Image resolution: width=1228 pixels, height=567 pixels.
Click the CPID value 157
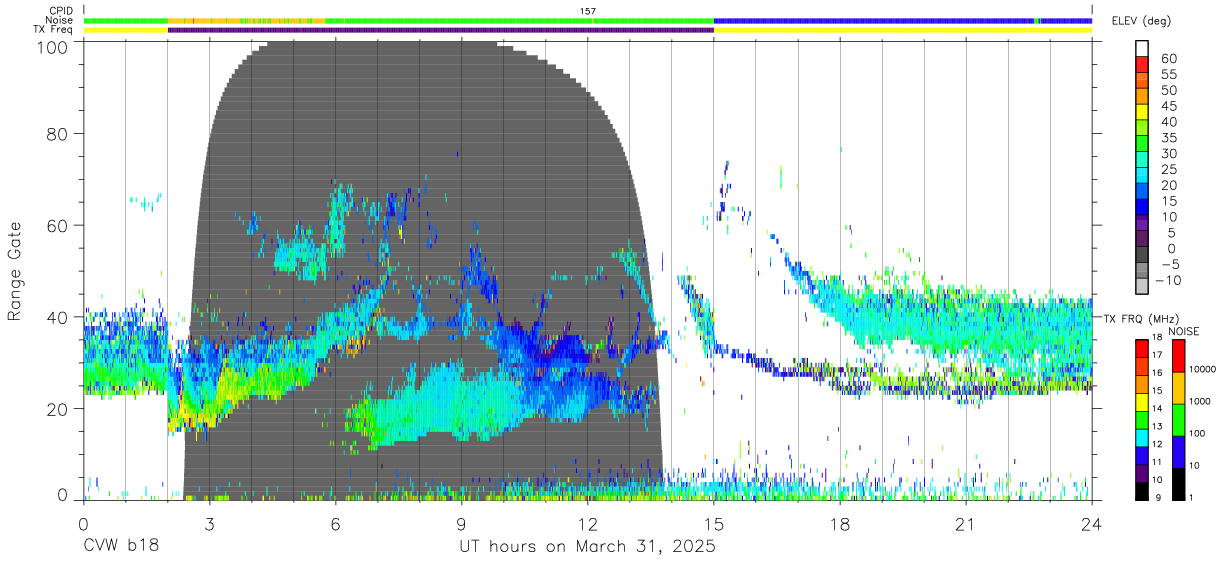588,11
